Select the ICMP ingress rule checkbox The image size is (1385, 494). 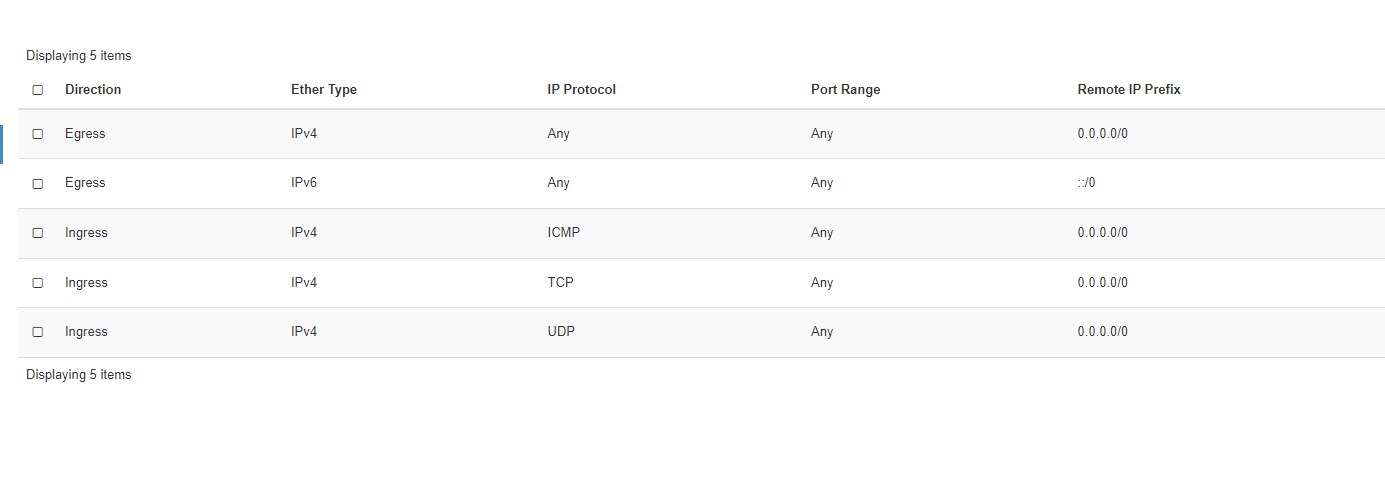click(x=38, y=233)
